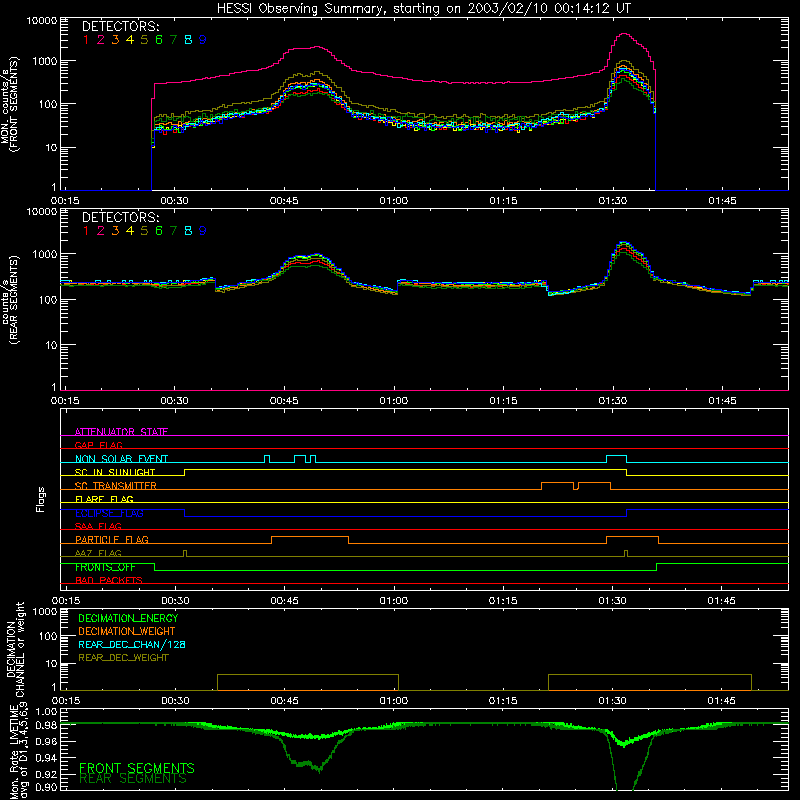Select the GAP_FLAG label
The width and height of the screenshot is (800, 800).
click(x=98, y=445)
